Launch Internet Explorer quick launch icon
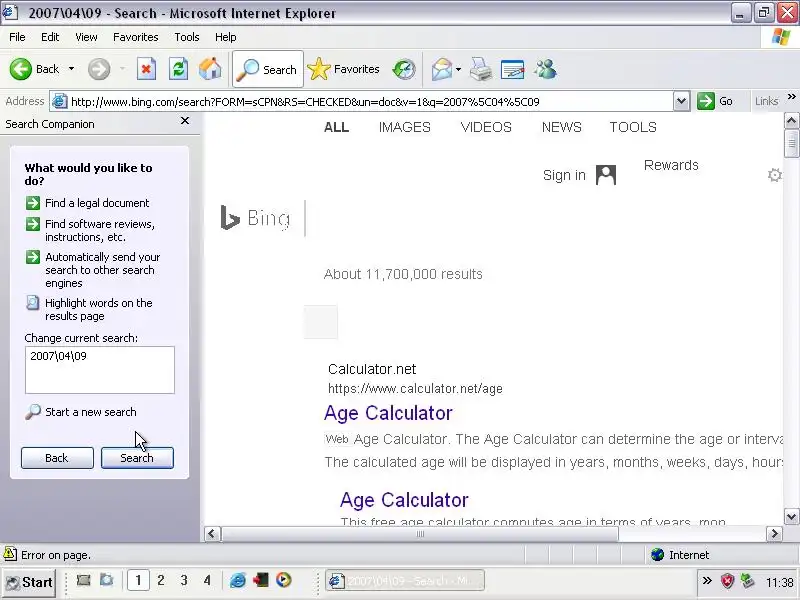Image resolution: width=800 pixels, height=600 pixels. coord(238,580)
